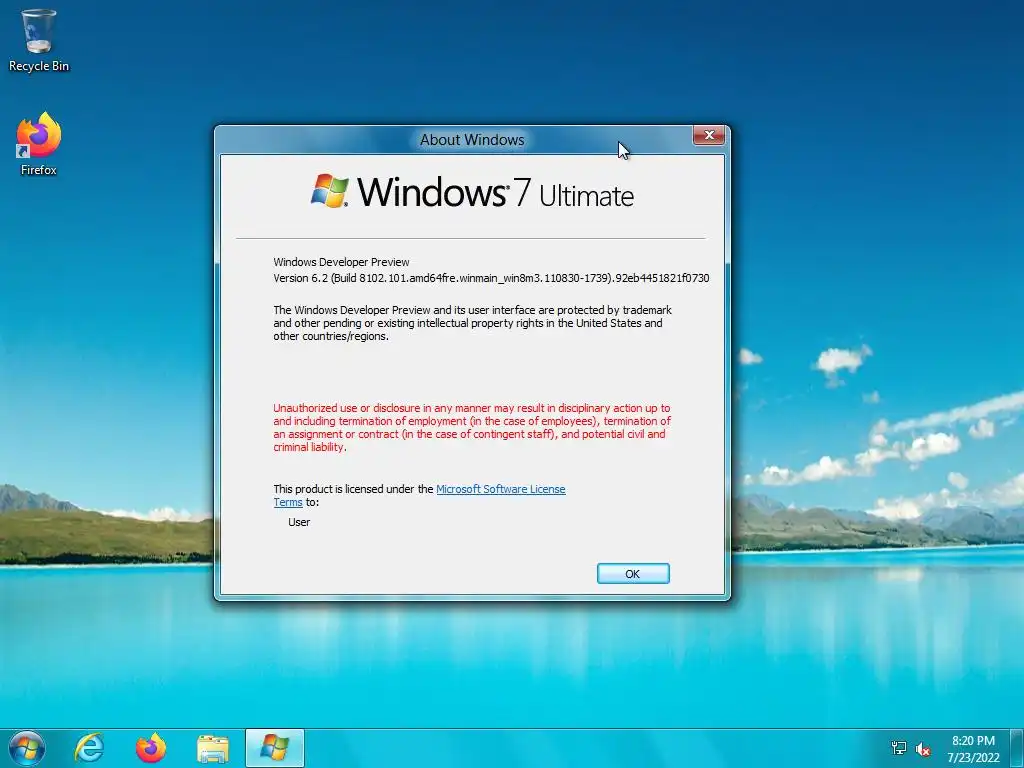Screen dimensions: 1024x768
Task: Select the About Windows taskbar button
Action: click(275, 748)
